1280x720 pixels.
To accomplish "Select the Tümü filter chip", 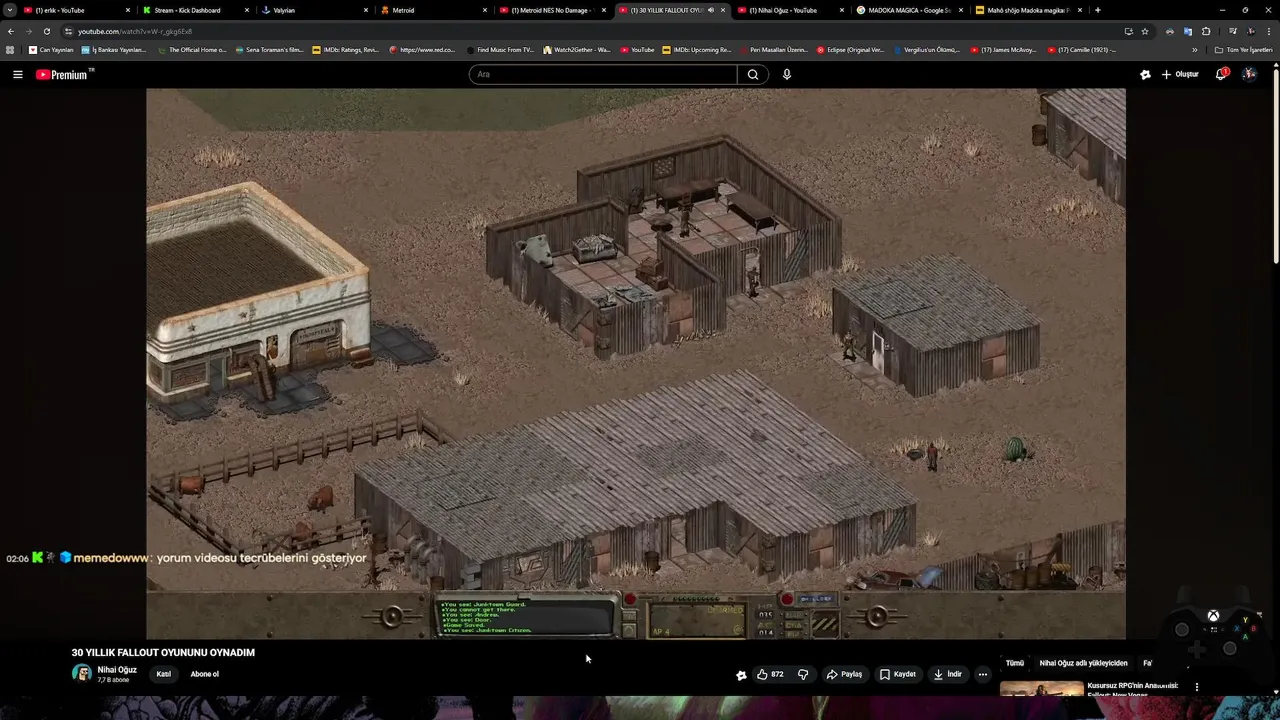I will (x=1015, y=663).
